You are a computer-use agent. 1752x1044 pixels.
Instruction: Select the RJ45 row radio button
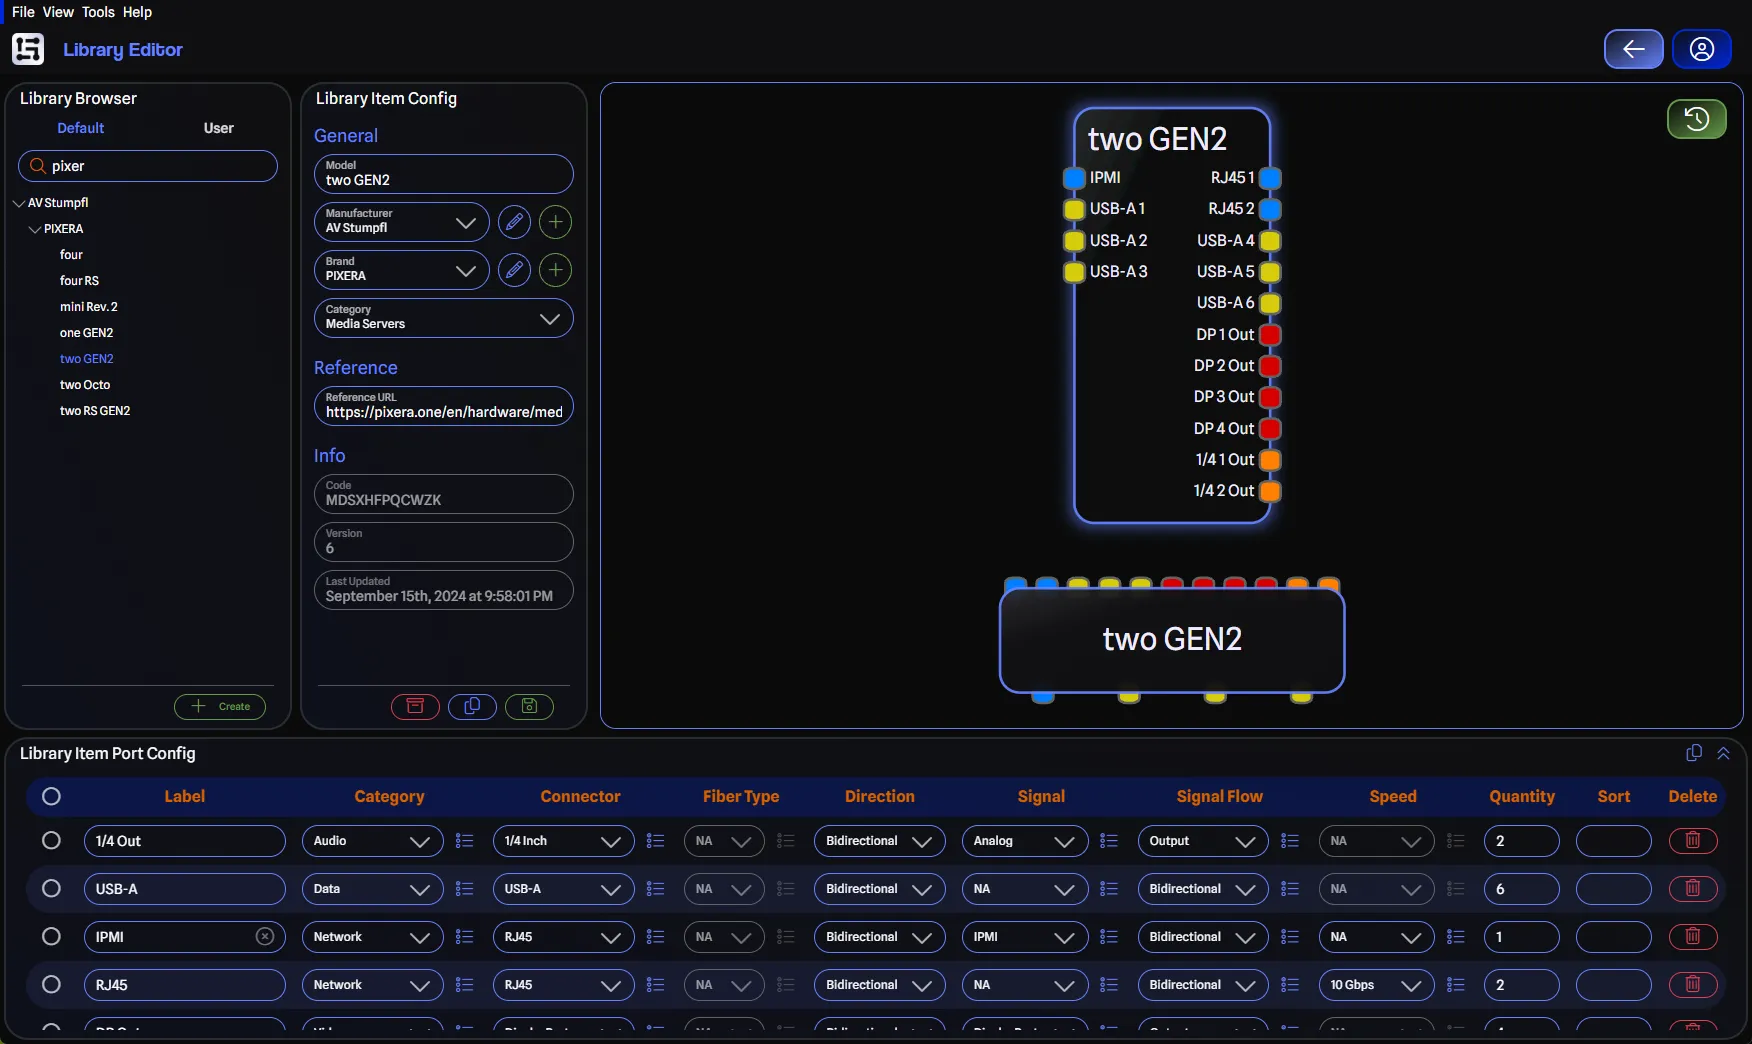(51, 985)
